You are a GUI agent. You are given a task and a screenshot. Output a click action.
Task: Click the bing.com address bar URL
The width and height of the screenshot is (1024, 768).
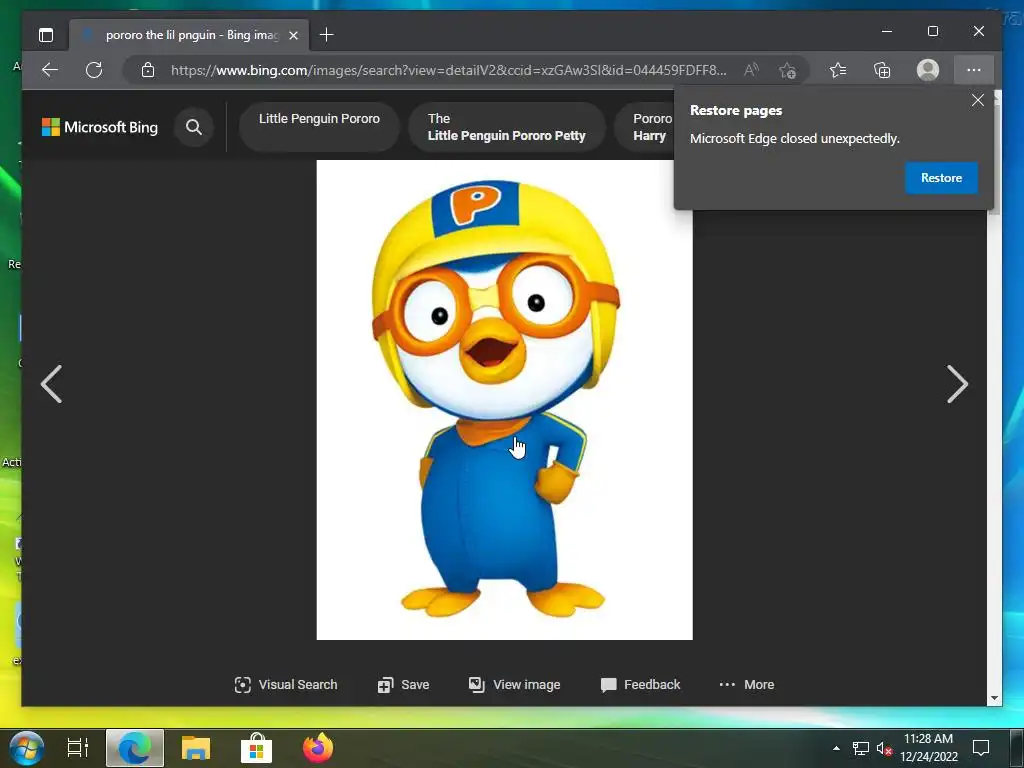click(x=448, y=70)
